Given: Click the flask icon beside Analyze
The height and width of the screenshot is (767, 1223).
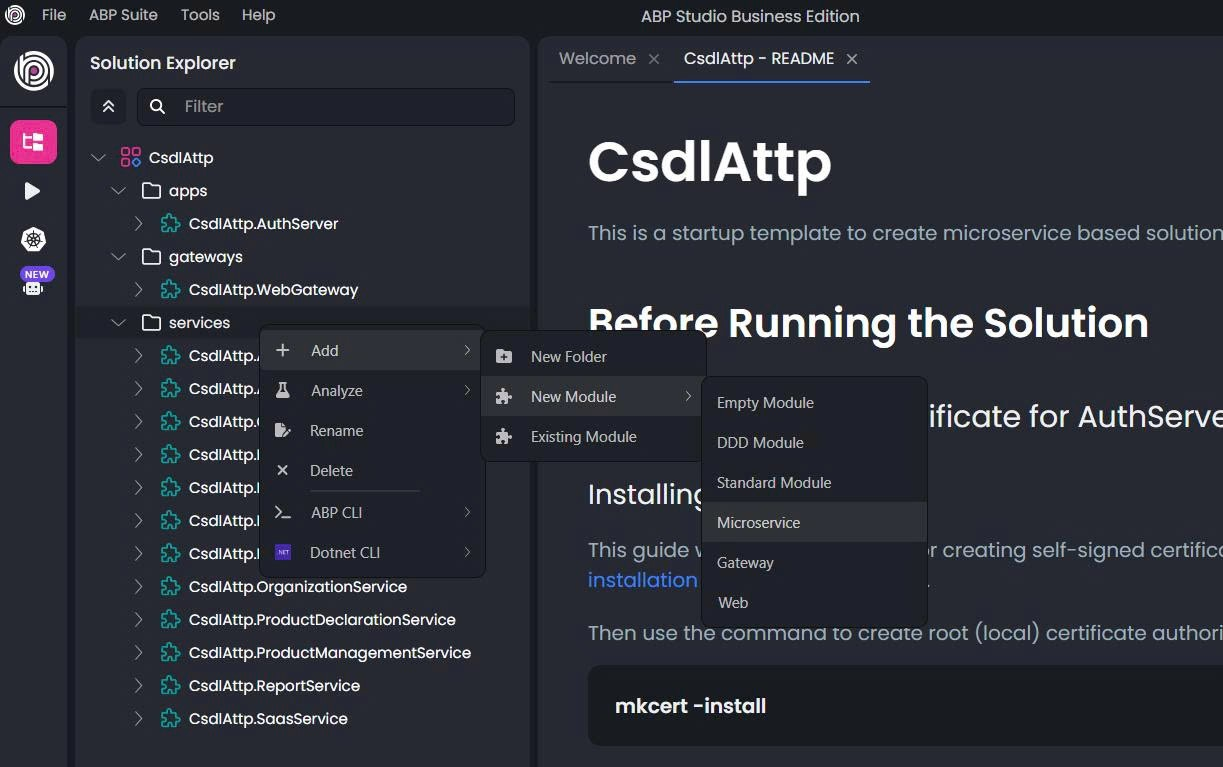Looking at the screenshot, I should (283, 390).
